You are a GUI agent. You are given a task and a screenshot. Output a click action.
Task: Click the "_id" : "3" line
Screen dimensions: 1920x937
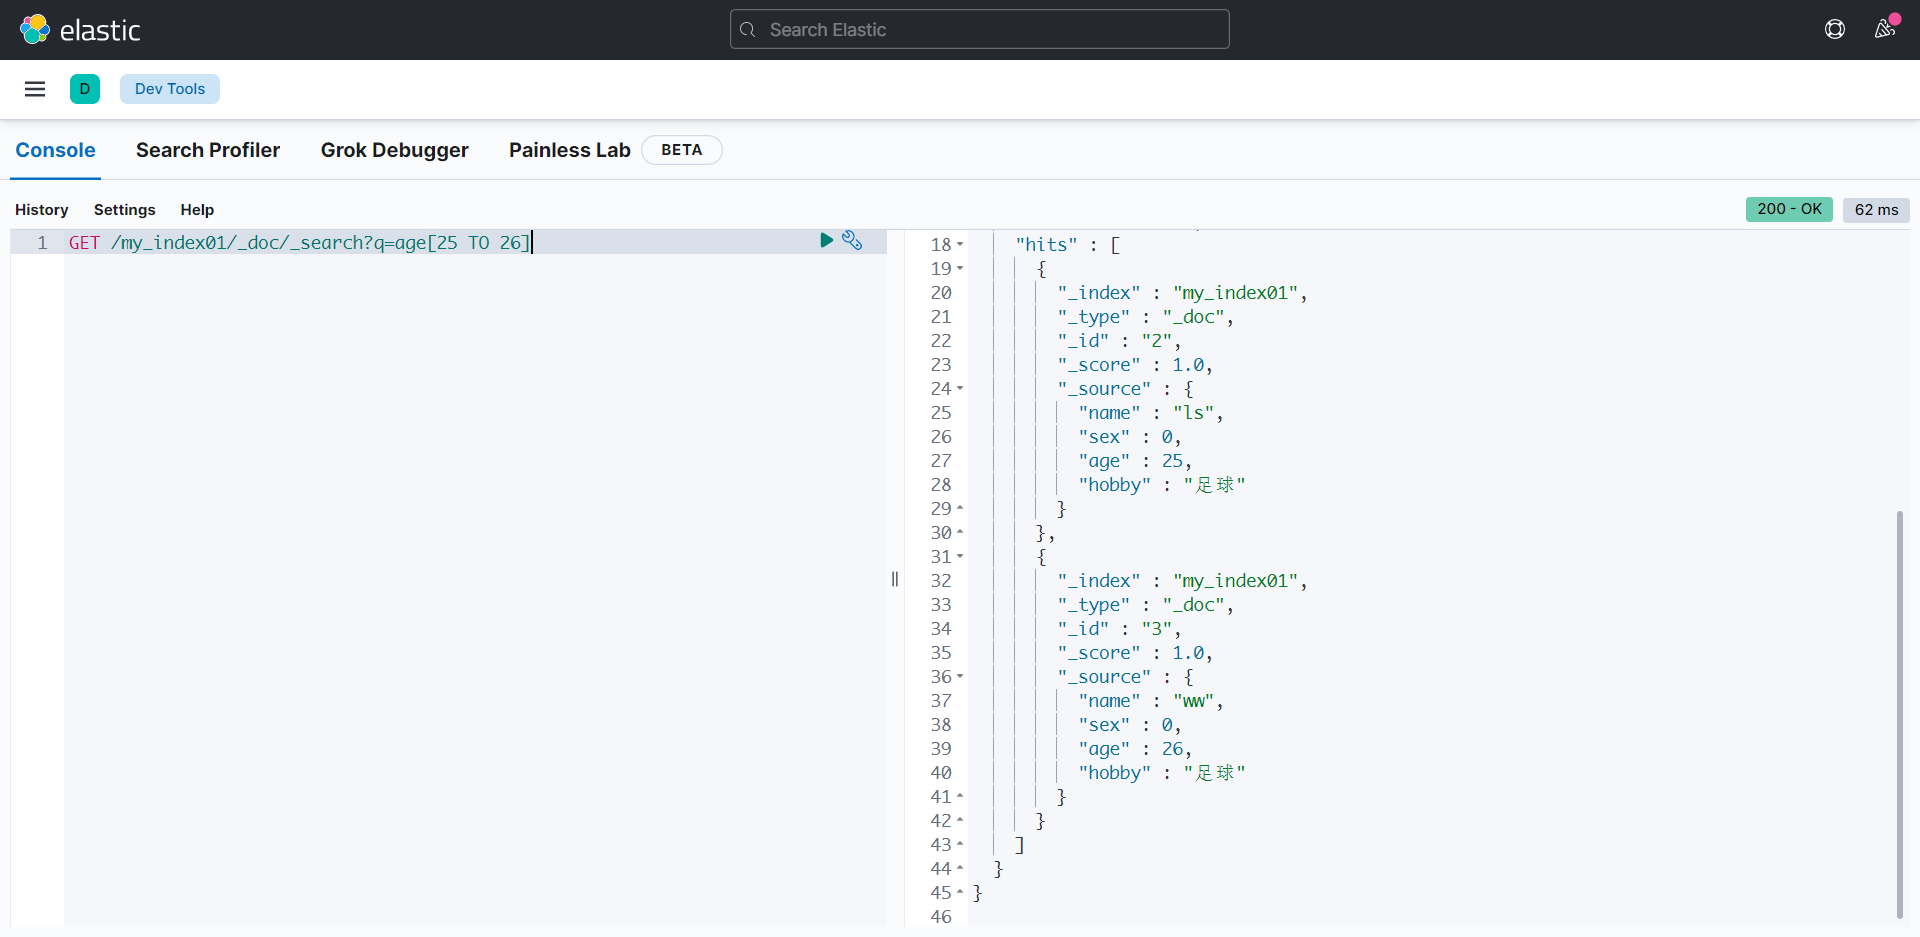click(1119, 629)
